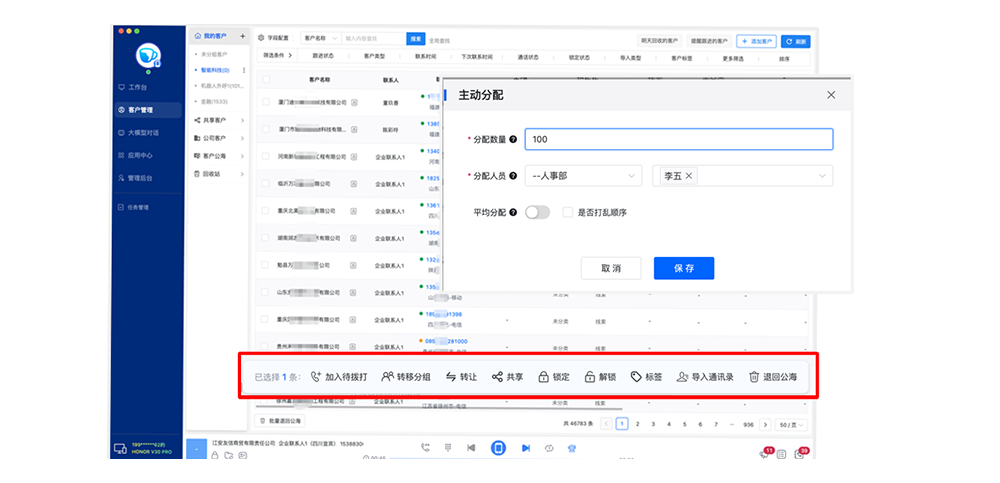
Task: Click 转移分组 in the selection bar
Action: point(406,377)
